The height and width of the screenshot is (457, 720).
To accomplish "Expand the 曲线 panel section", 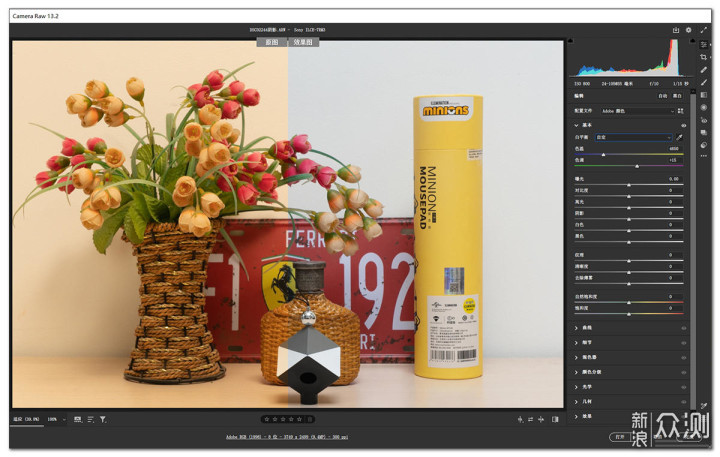I will 576,328.
